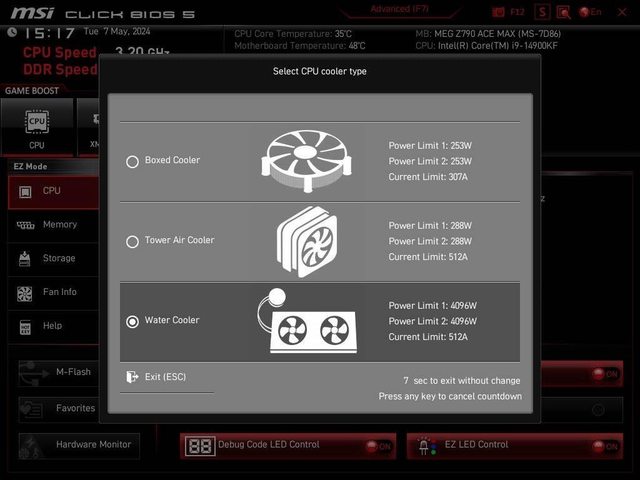This screenshot has height=480, width=640.
Task: Toggle the red ON switch above EZ LED Control
Action: coord(605,374)
